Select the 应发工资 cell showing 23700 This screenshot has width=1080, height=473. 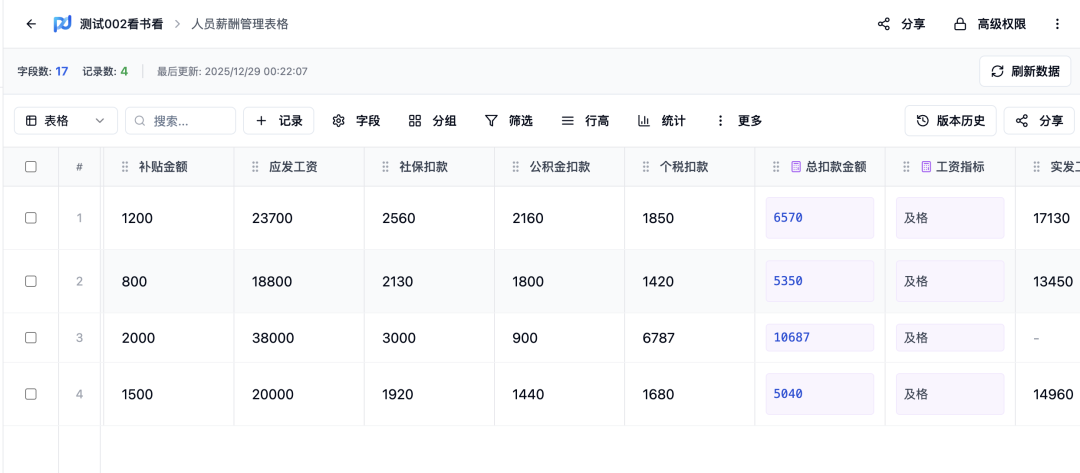click(299, 218)
